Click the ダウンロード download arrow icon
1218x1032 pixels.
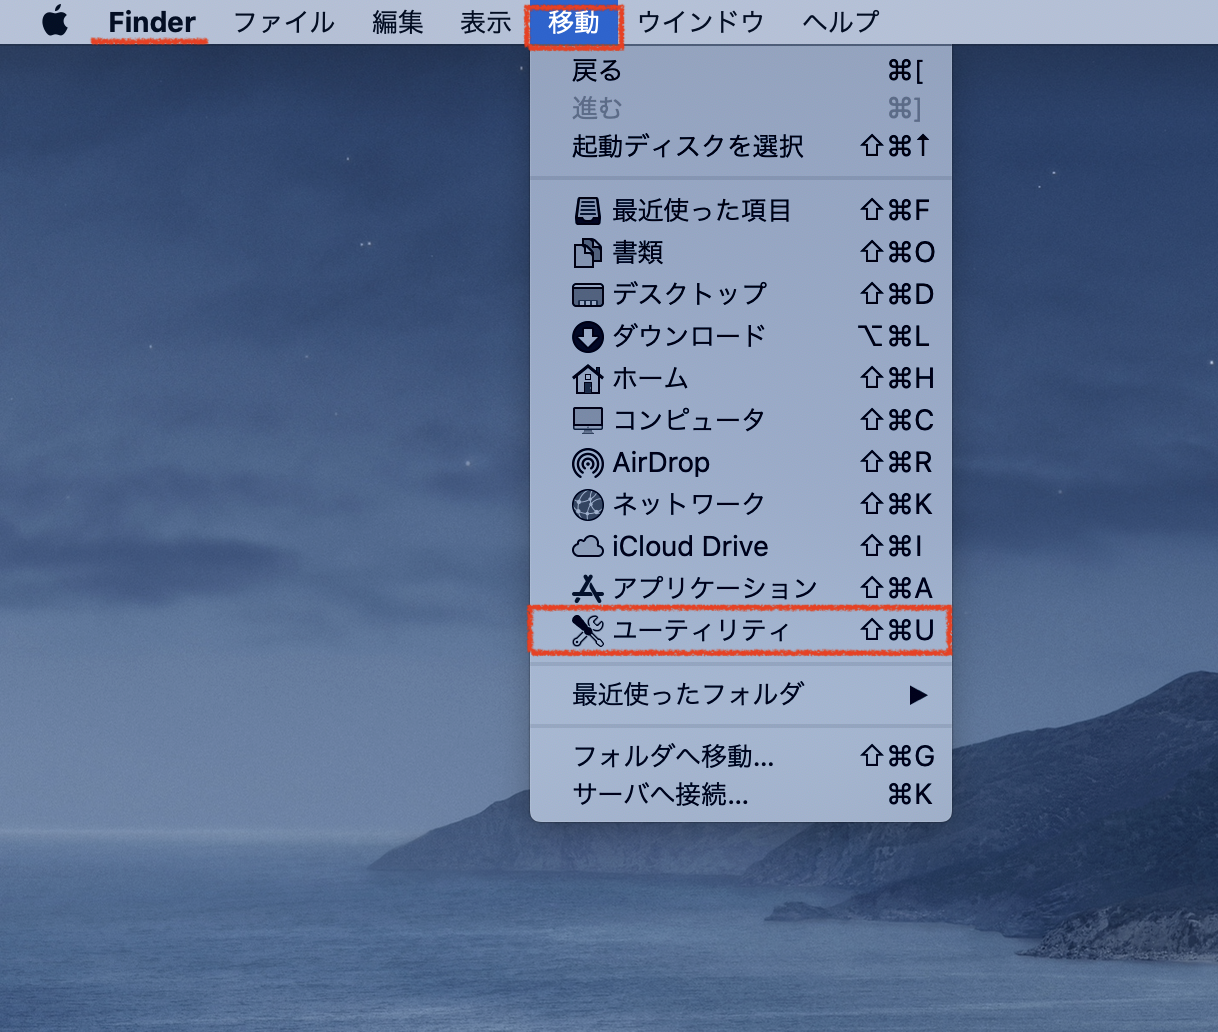click(588, 337)
